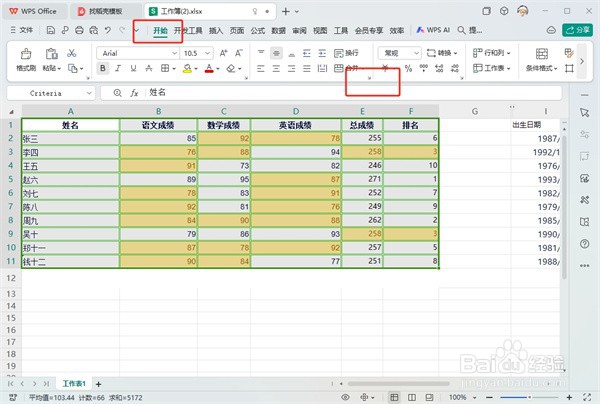Click the Save icon in quick toolbar
The height and width of the screenshot is (404, 600).
(51, 30)
